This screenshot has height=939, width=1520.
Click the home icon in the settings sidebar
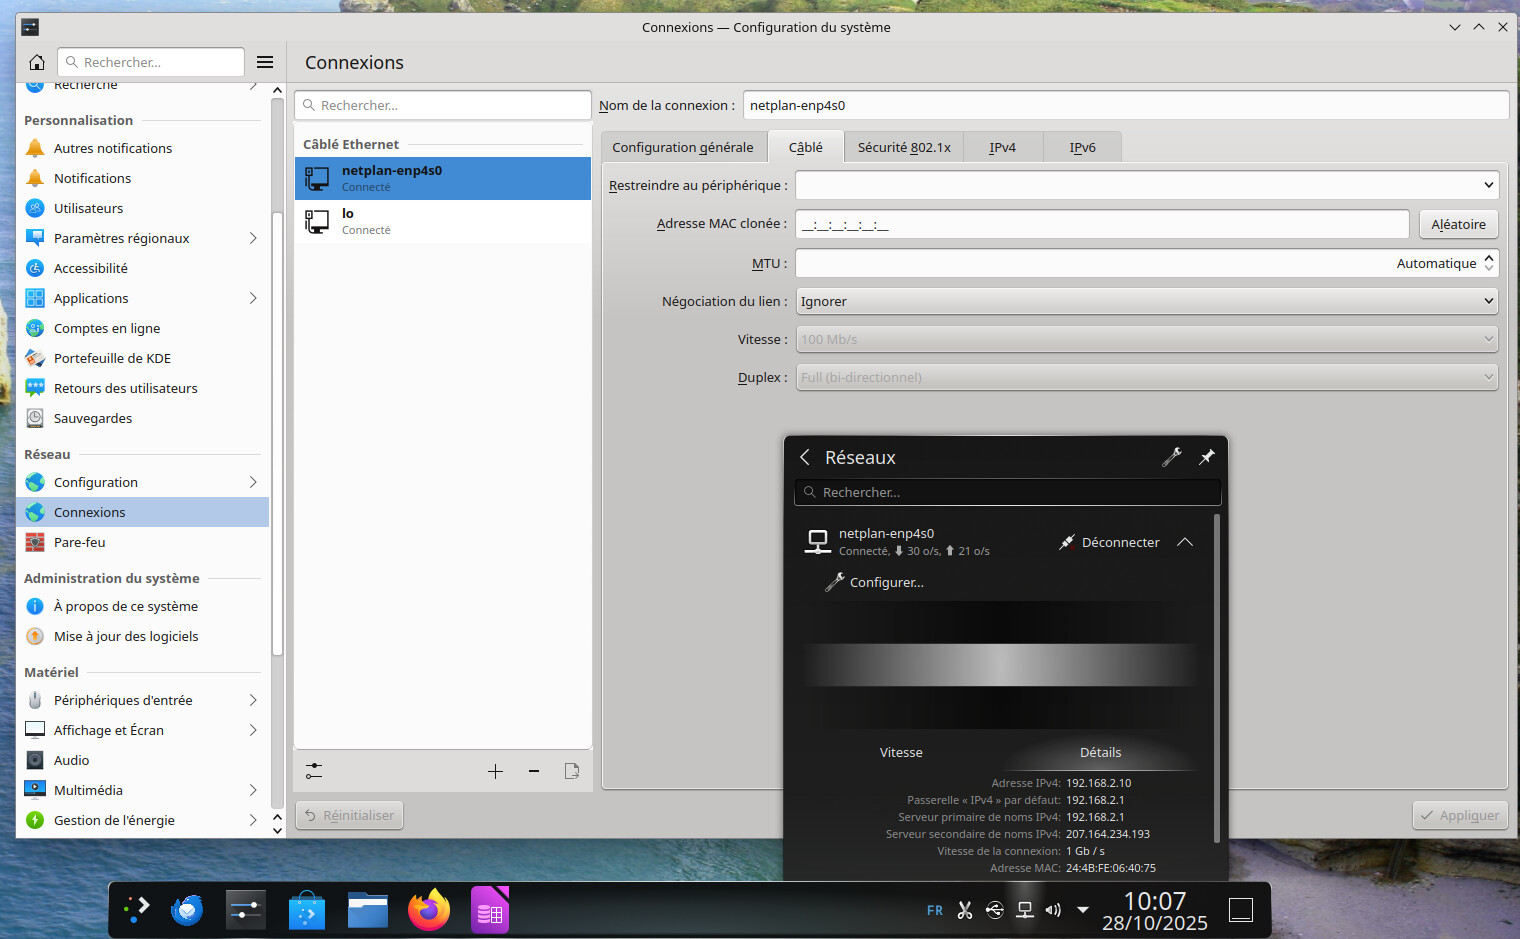37,62
